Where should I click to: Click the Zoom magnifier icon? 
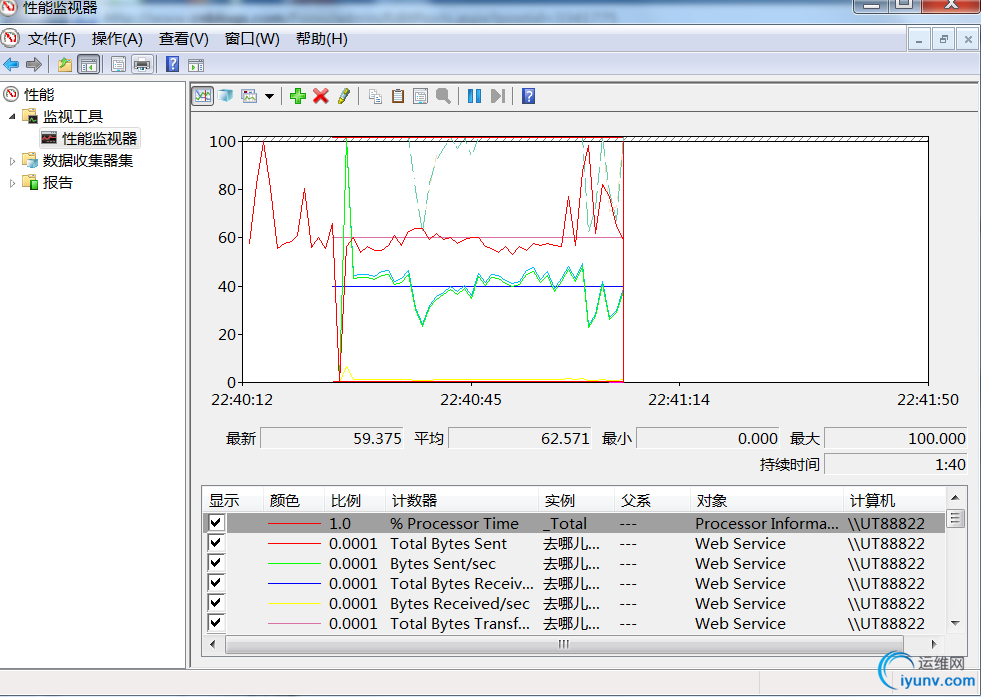pyautogui.click(x=443, y=96)
